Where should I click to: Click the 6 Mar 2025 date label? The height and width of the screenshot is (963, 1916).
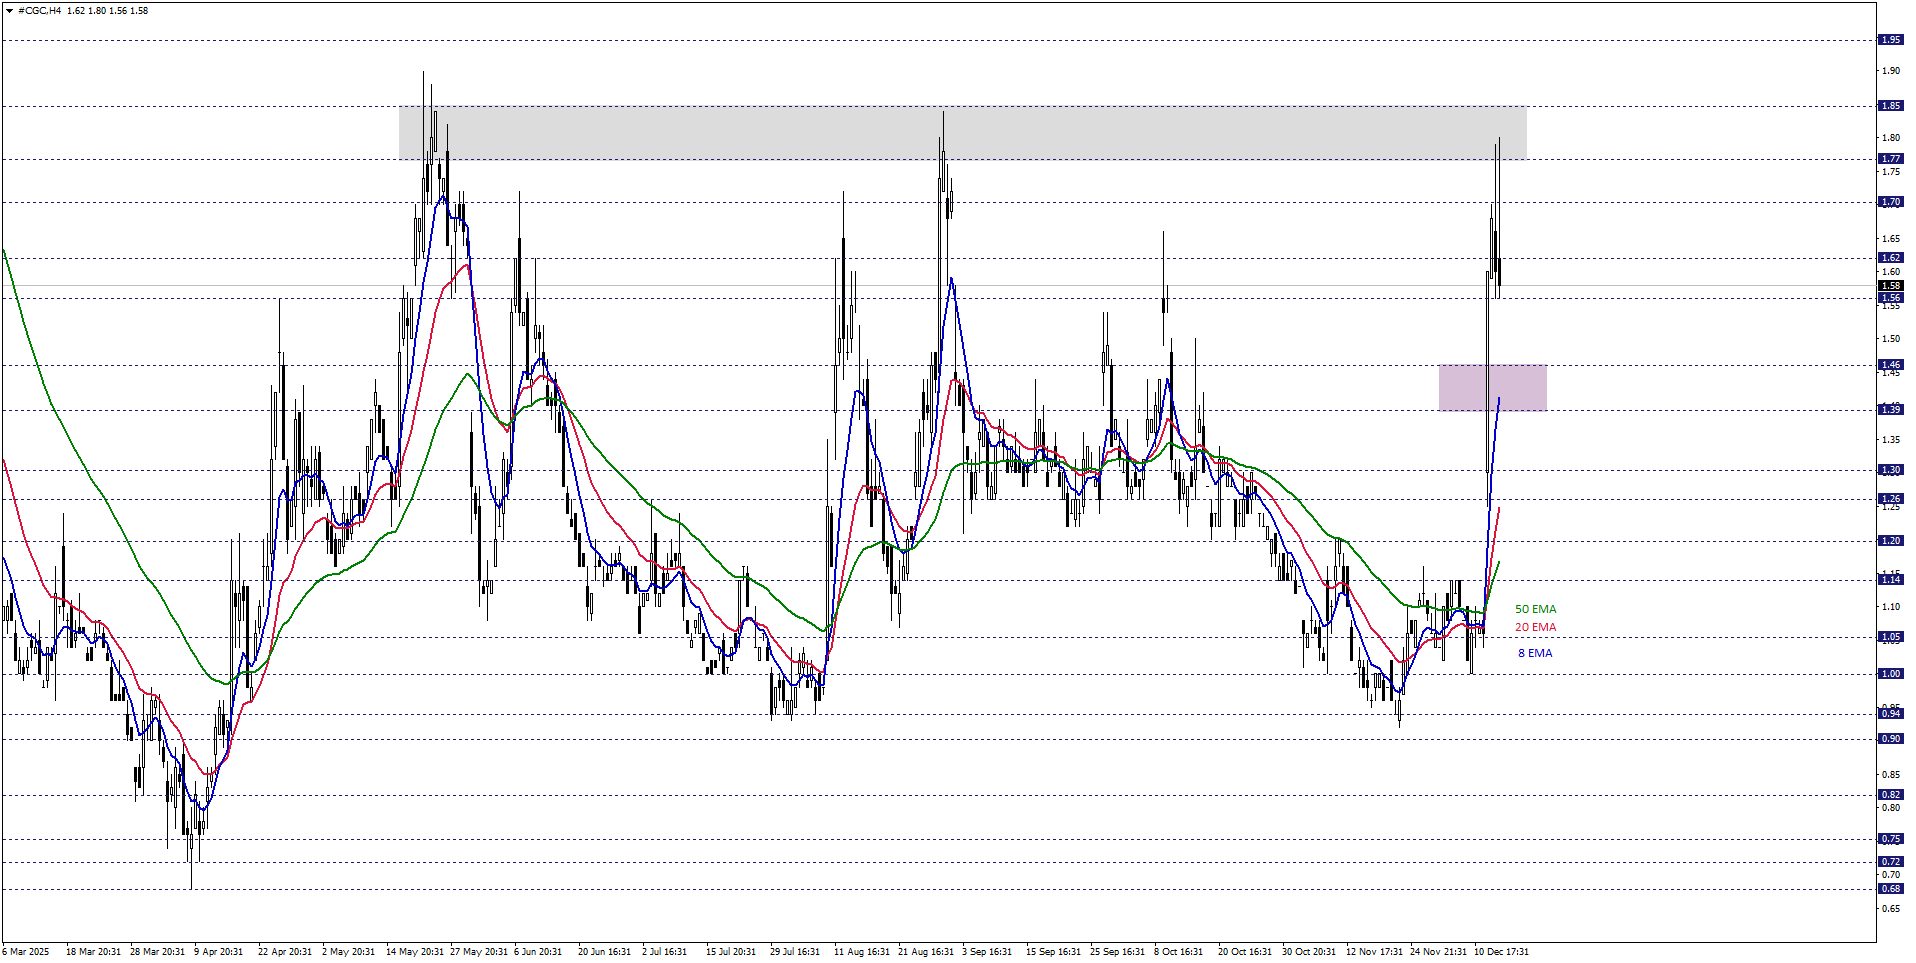coord(26,952)
